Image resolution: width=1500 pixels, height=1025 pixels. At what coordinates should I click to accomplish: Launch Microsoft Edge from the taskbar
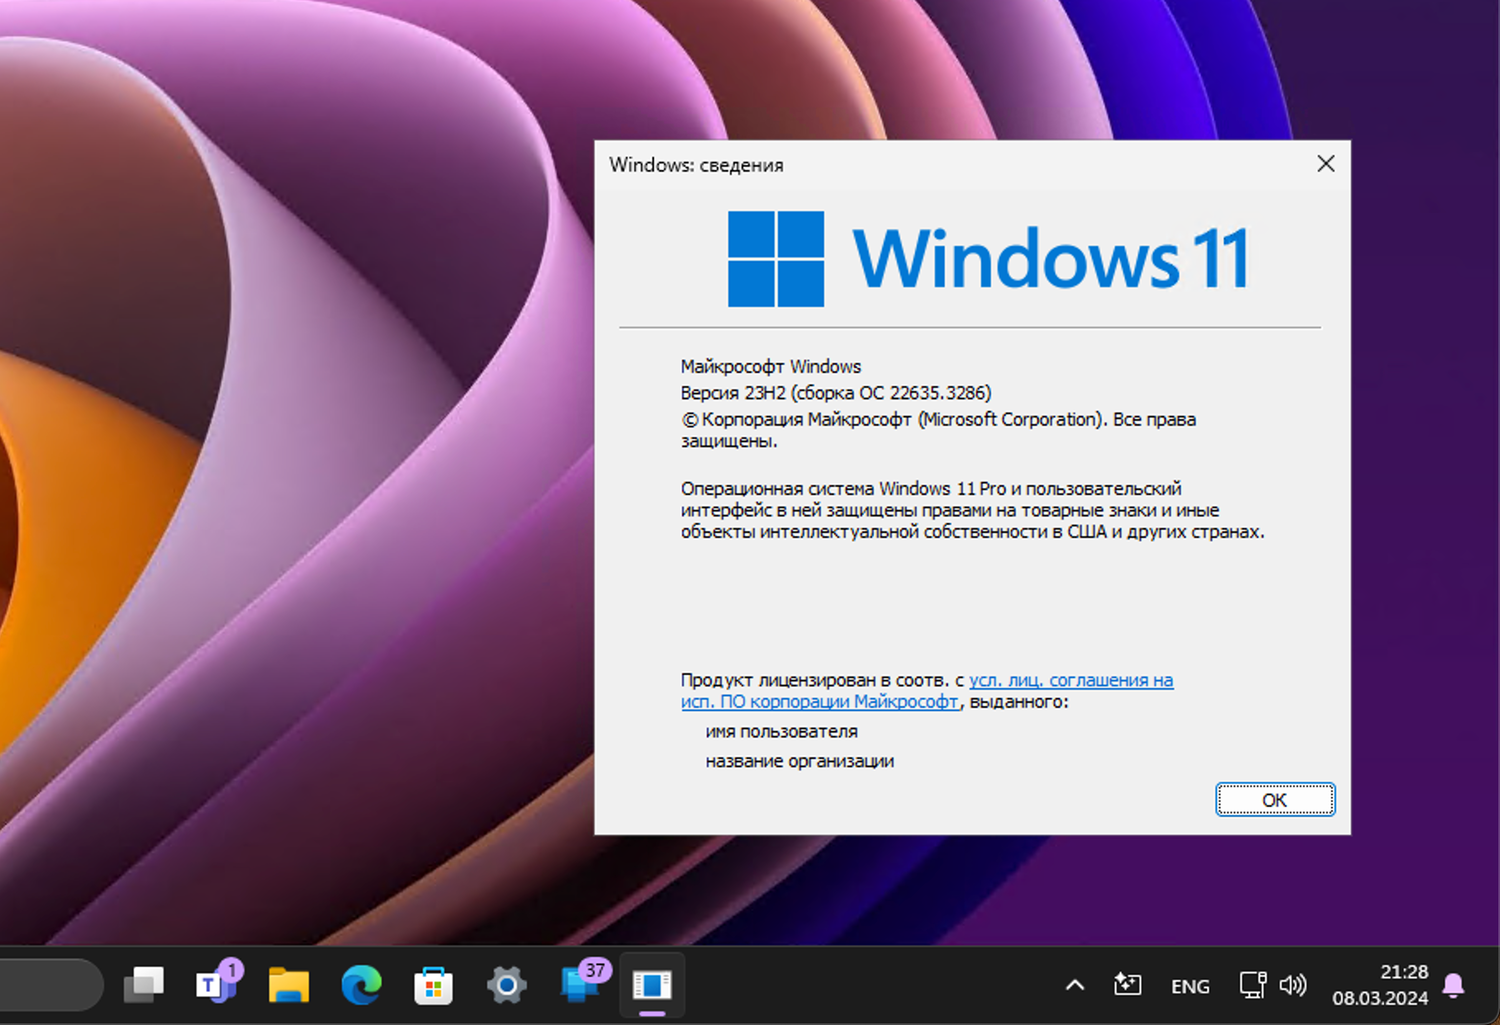coord(360,985)
